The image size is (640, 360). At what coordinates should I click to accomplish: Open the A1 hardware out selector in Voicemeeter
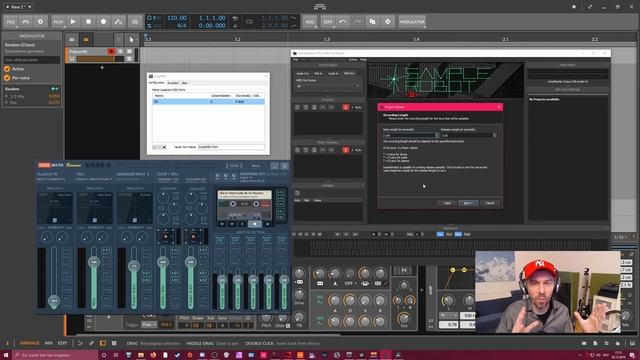point(218,176)
